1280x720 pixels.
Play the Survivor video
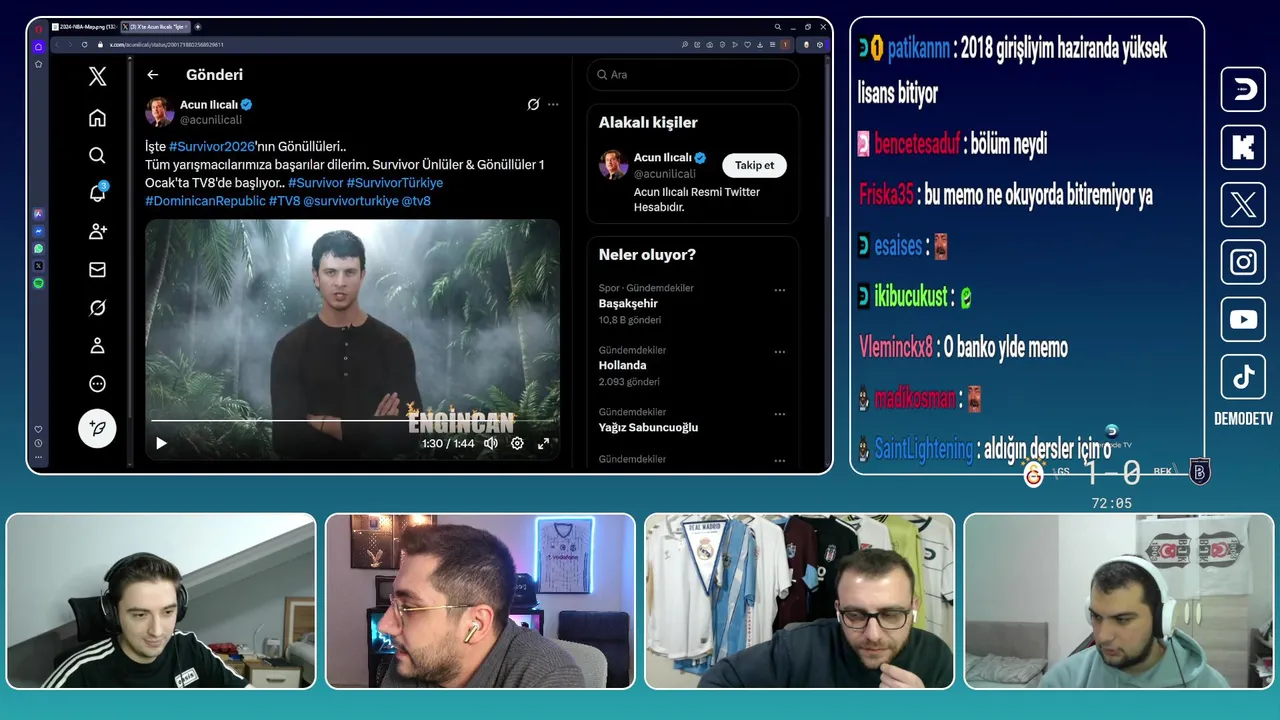point(161,443)
